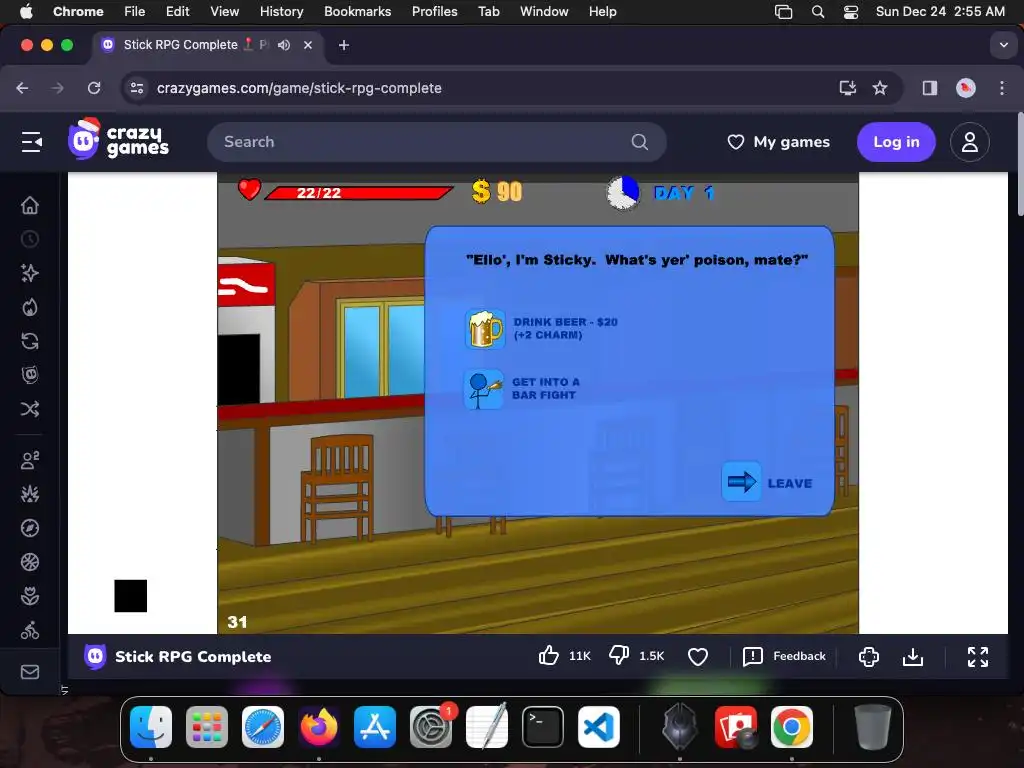Open the popular games flame icon
Viewport: 1024px width, 768px height.
(x=30, y=307)
